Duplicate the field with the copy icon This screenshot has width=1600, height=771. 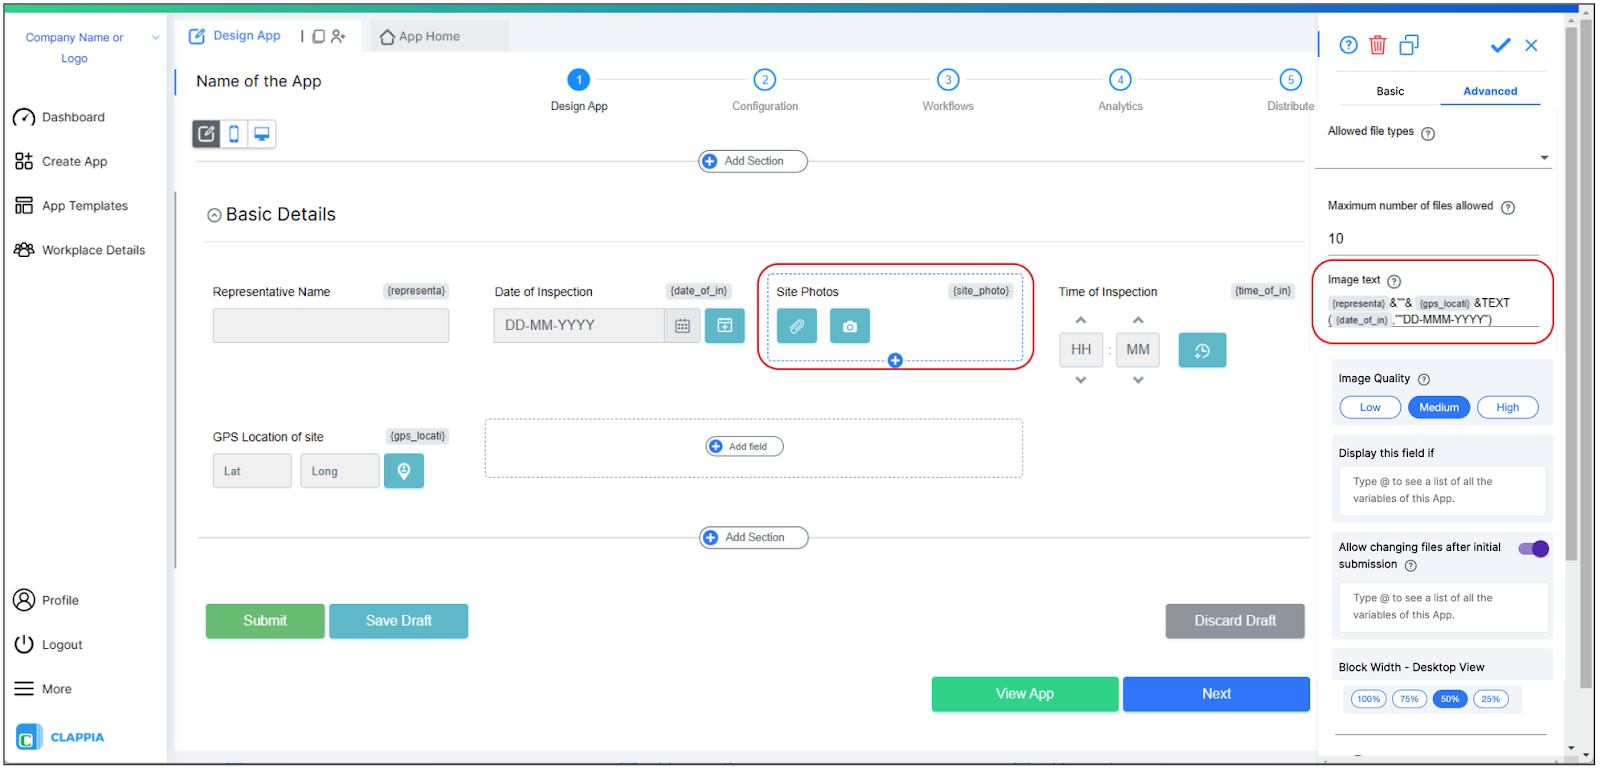[1409, 45]
